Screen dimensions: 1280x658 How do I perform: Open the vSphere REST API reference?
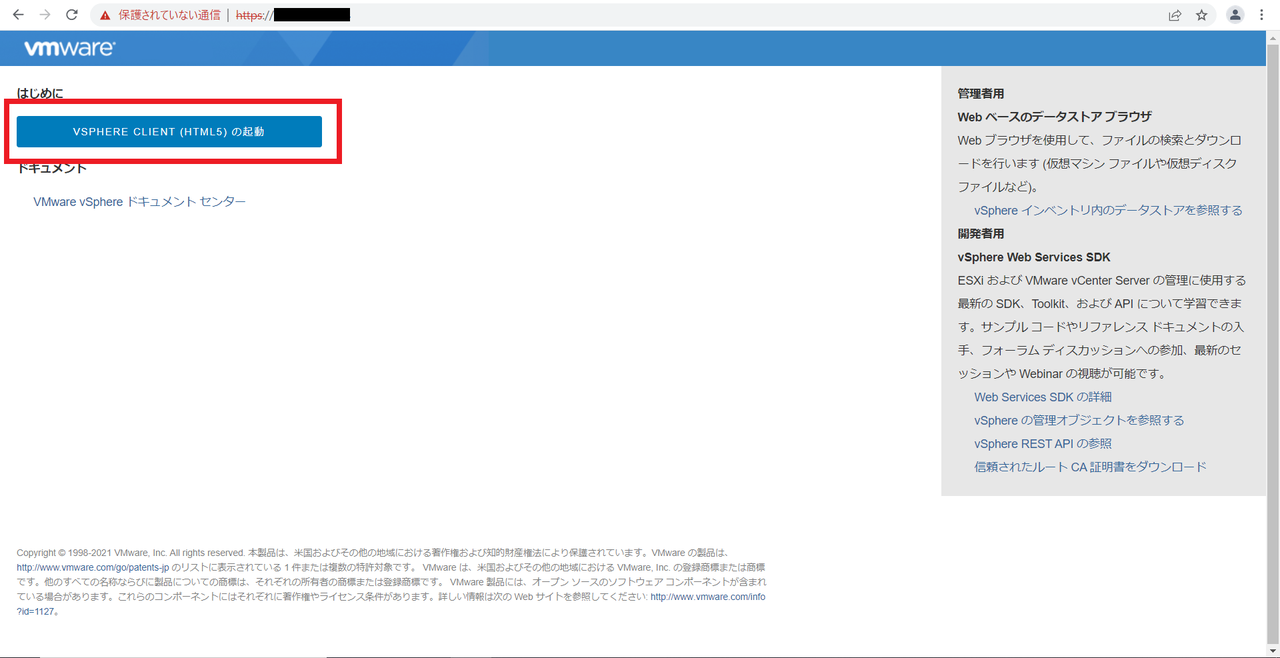tap(1043, 443)
